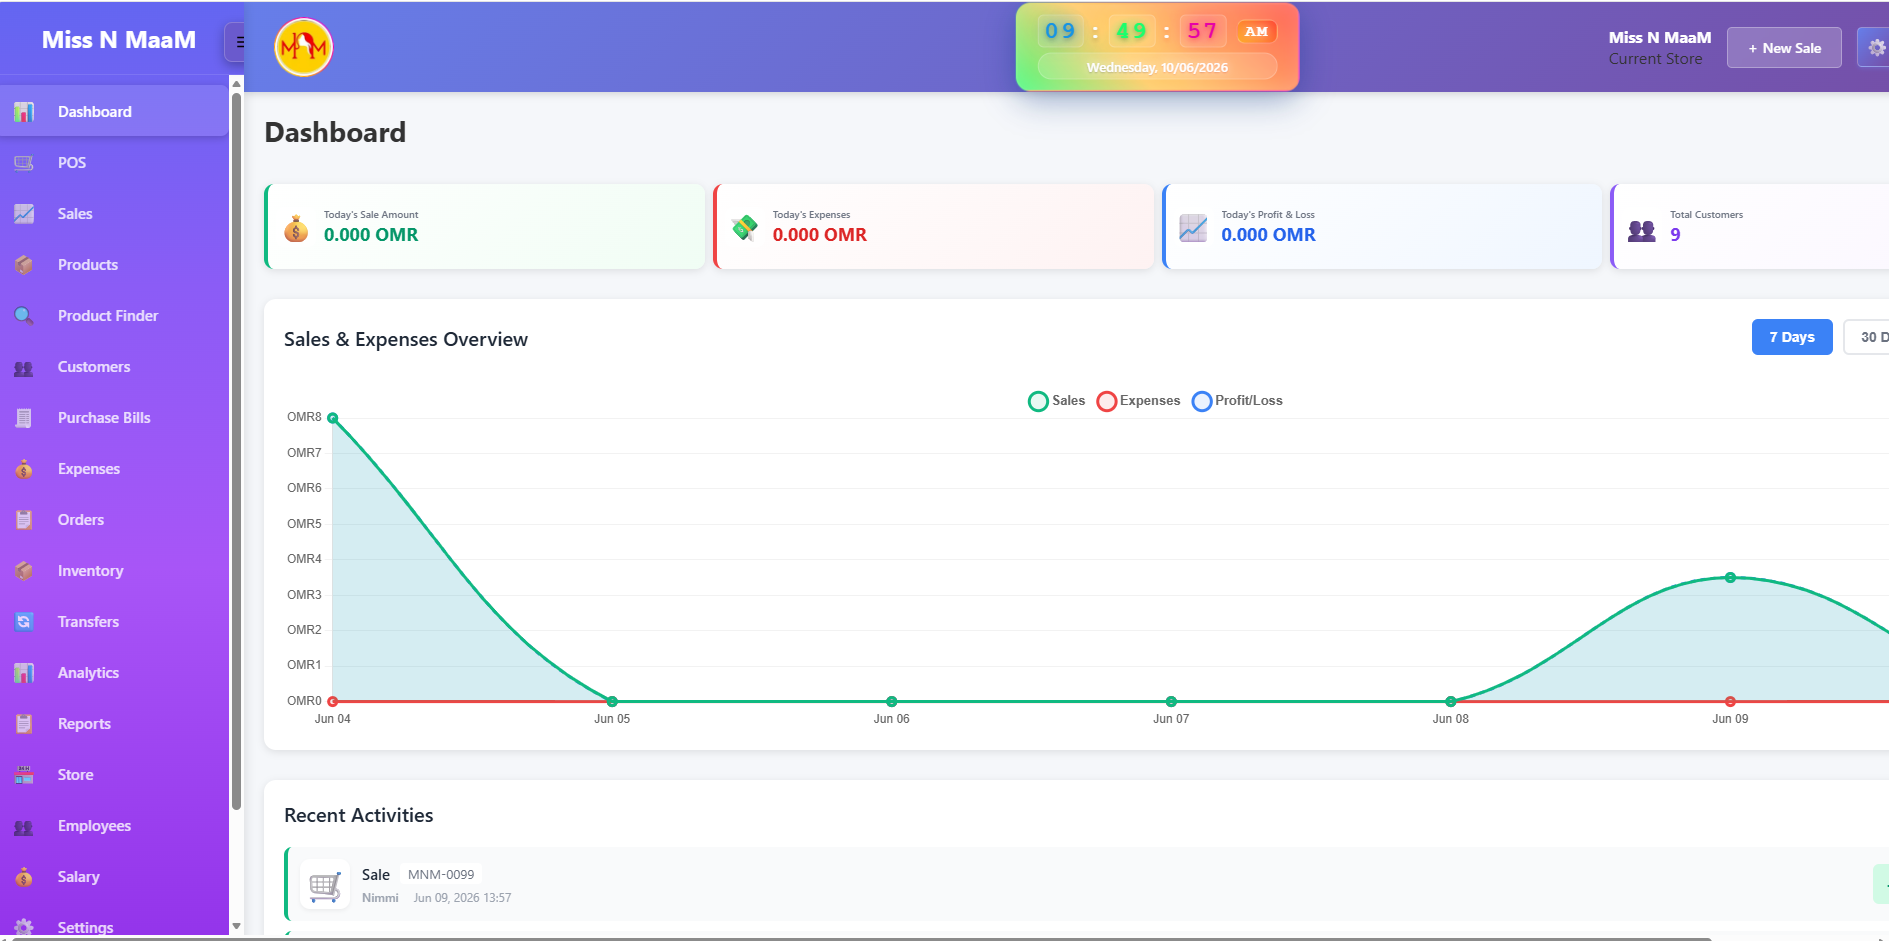Screen dimensions: 1889x941
Task: Click the cash icon on Today's Expenses card
Action: click(x=745, y=229)
